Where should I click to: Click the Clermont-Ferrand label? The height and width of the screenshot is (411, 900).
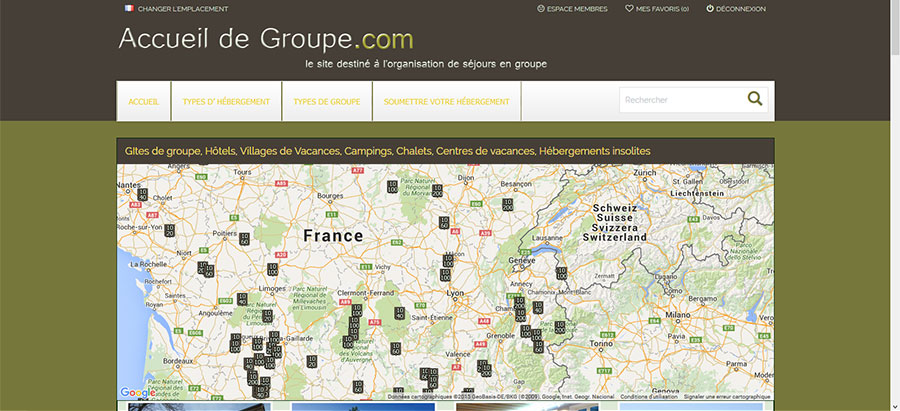[x=365, y=292]
